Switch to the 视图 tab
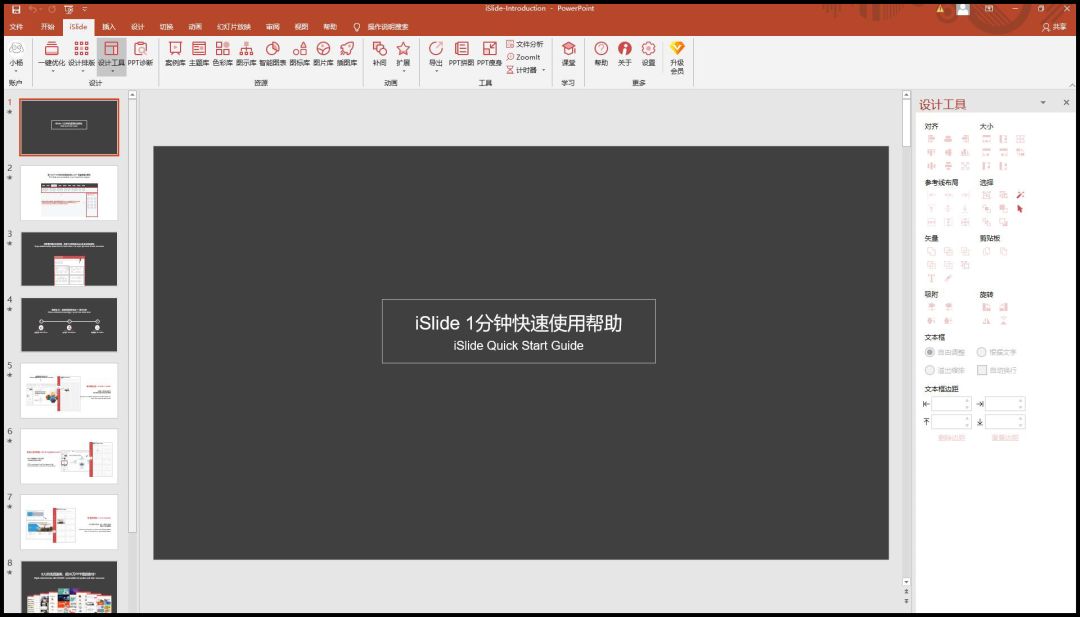The image size is (1080, 617). pyautogui.click(x=302, y=27)
